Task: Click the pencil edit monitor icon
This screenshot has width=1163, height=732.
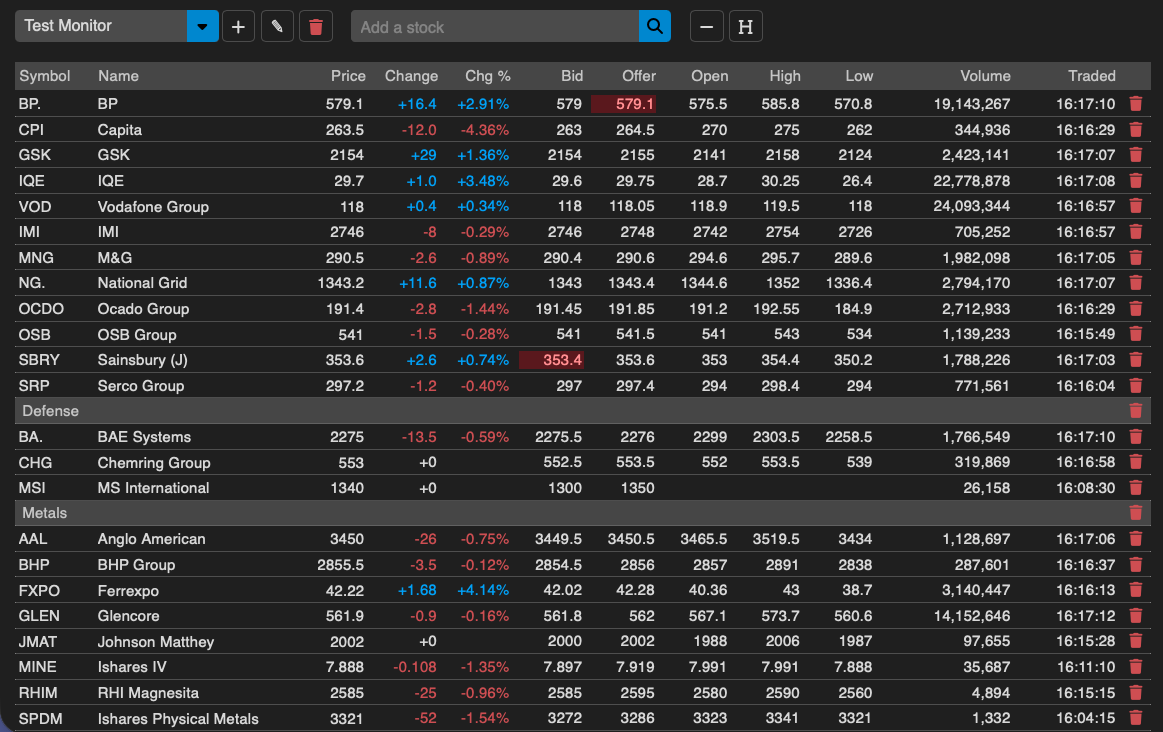Action: pos(277,27)
